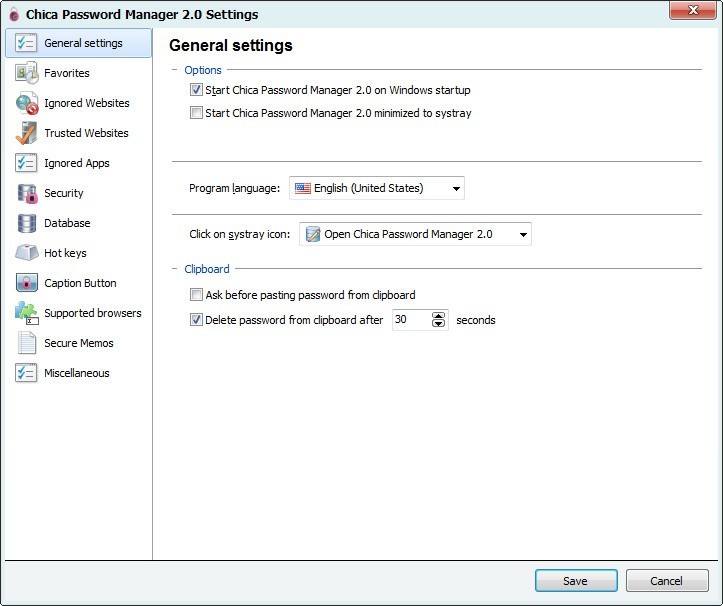The width and height of the screenshot is (723, 606).
Task: Click the Hot keys keyboard key icon
Action: pyautogui.click(x=26, y=253)
